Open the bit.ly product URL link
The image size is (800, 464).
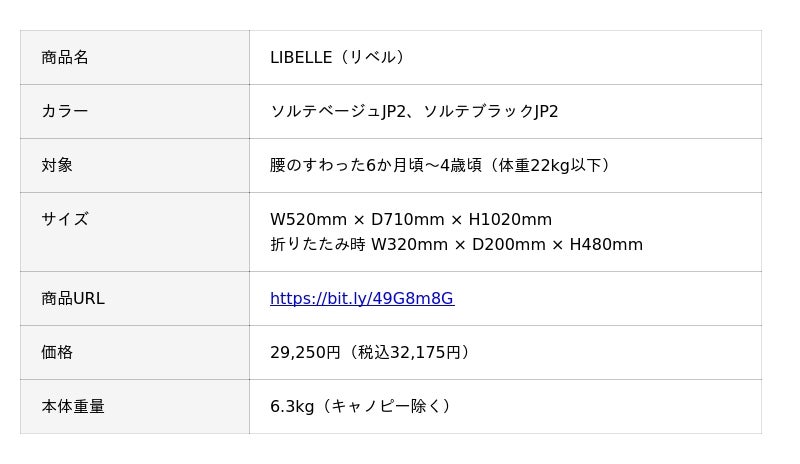pos(361,299)
